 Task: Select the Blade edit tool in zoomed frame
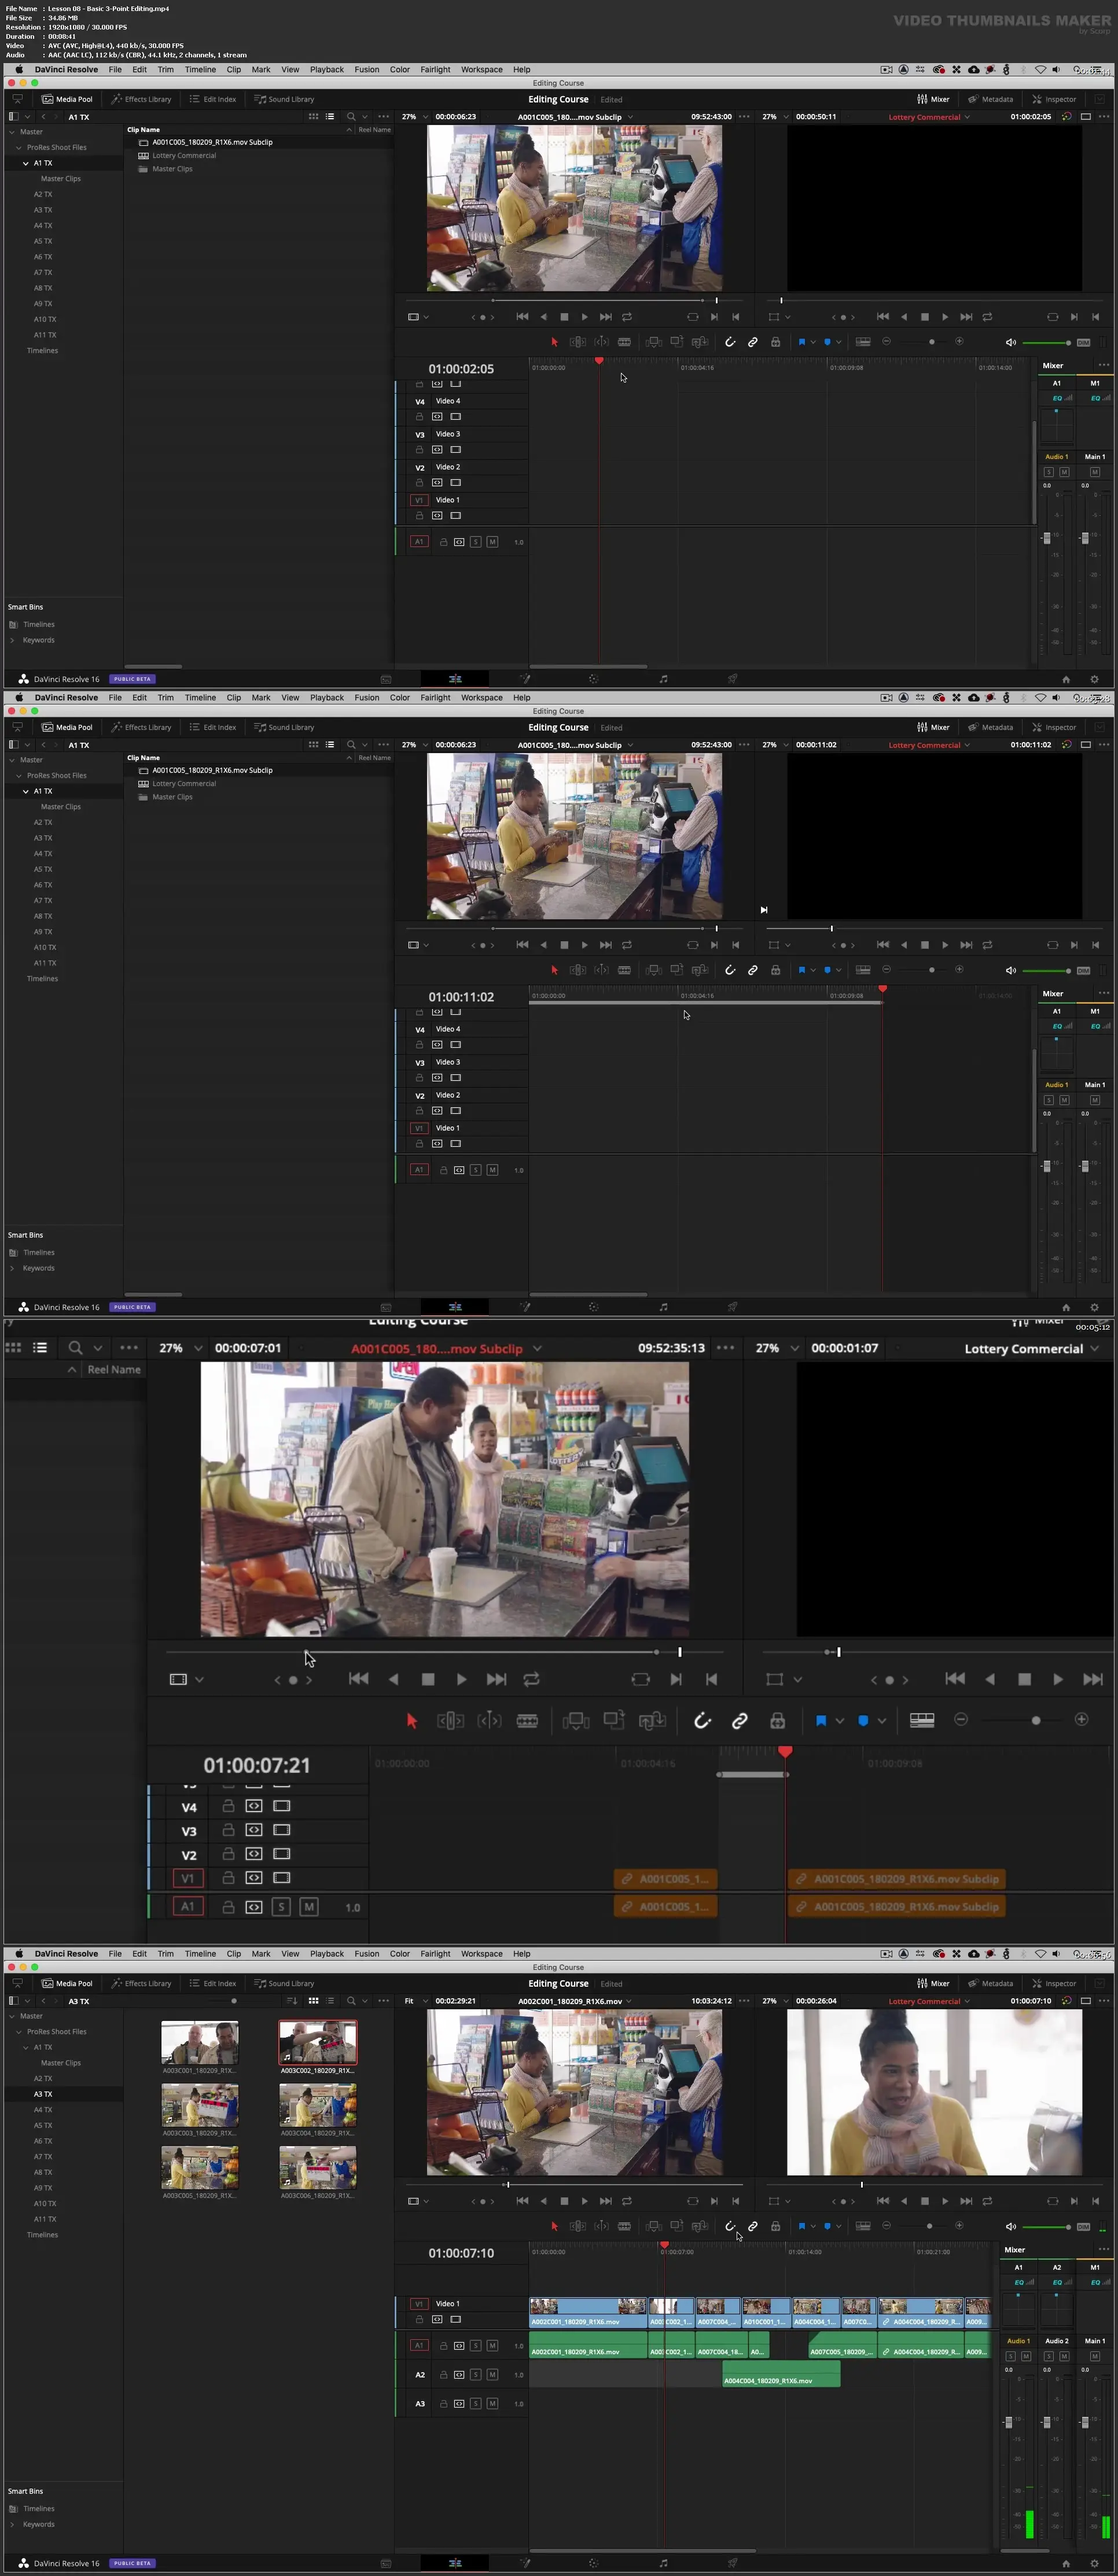[x=527, y=1720]
